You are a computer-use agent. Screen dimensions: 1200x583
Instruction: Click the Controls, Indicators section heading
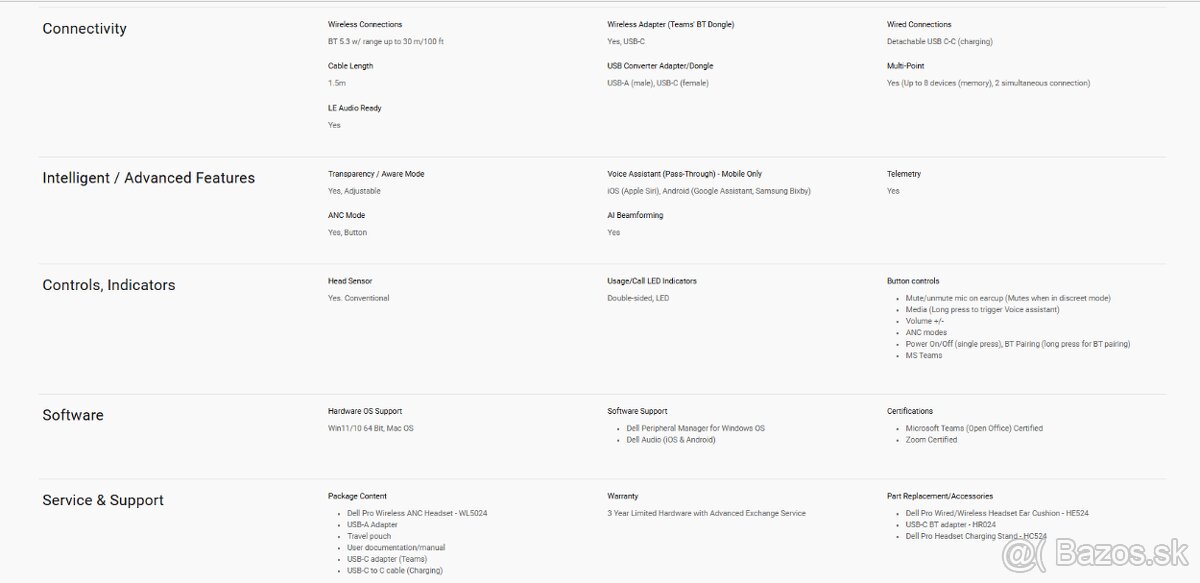pos(108,285)
